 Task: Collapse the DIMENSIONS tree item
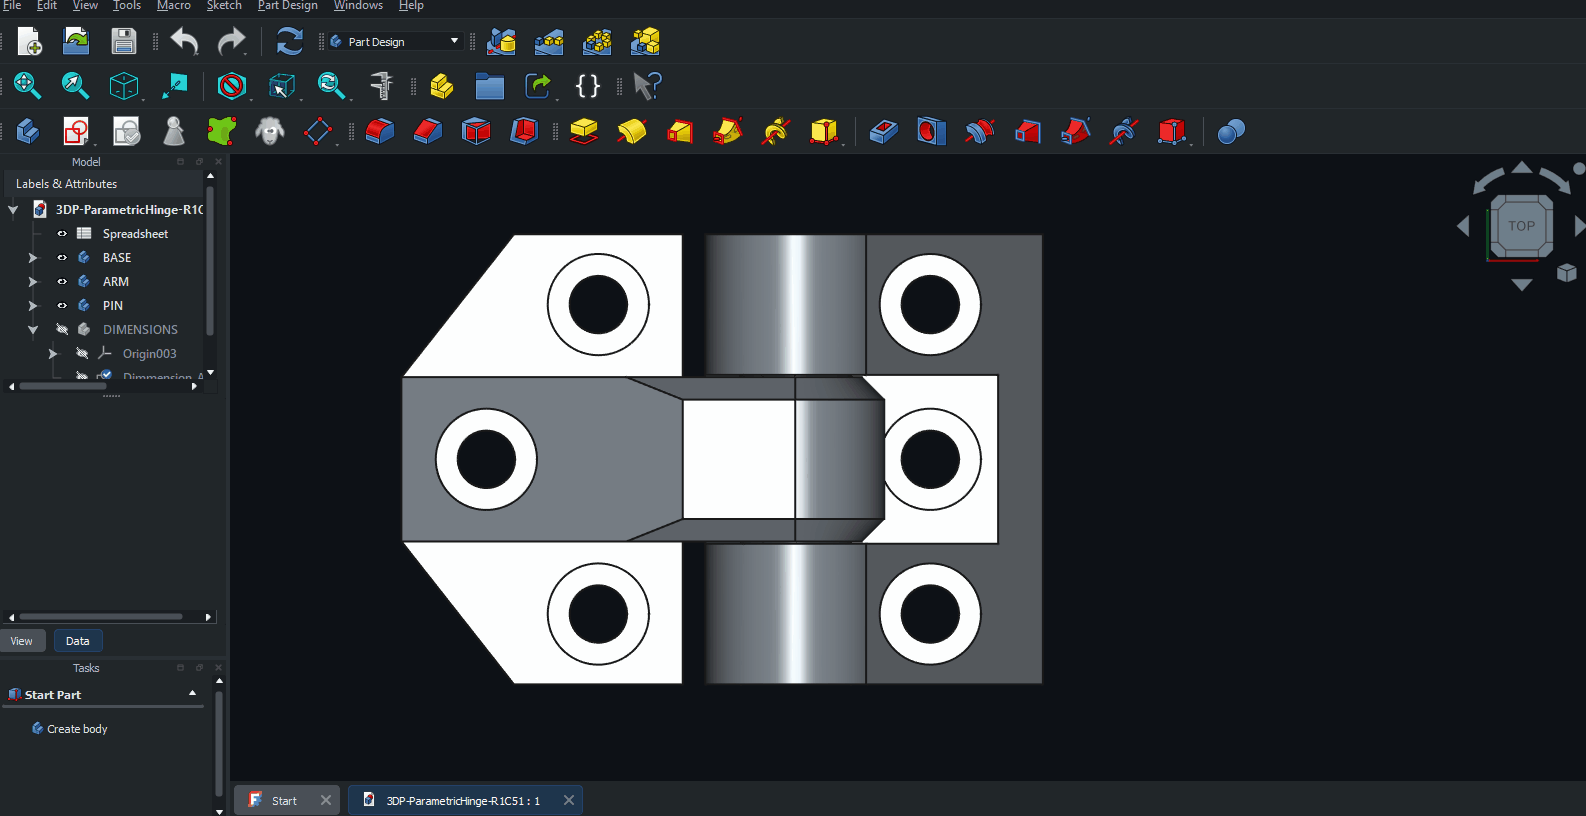33,330
